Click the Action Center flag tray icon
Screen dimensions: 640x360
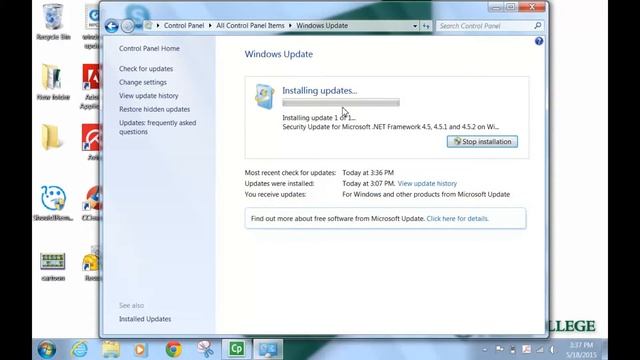[x=500, y=349]
